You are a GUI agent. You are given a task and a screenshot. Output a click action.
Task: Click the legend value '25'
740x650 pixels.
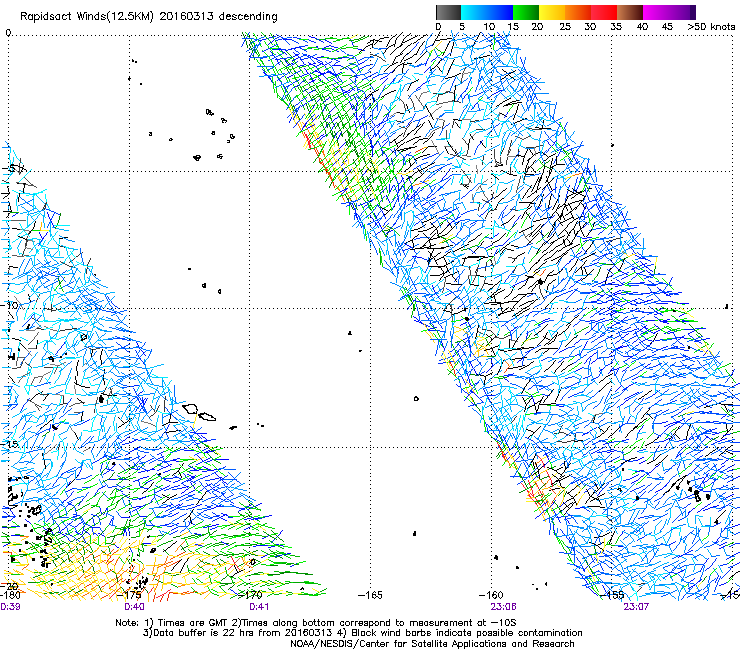tap(564, 27)
